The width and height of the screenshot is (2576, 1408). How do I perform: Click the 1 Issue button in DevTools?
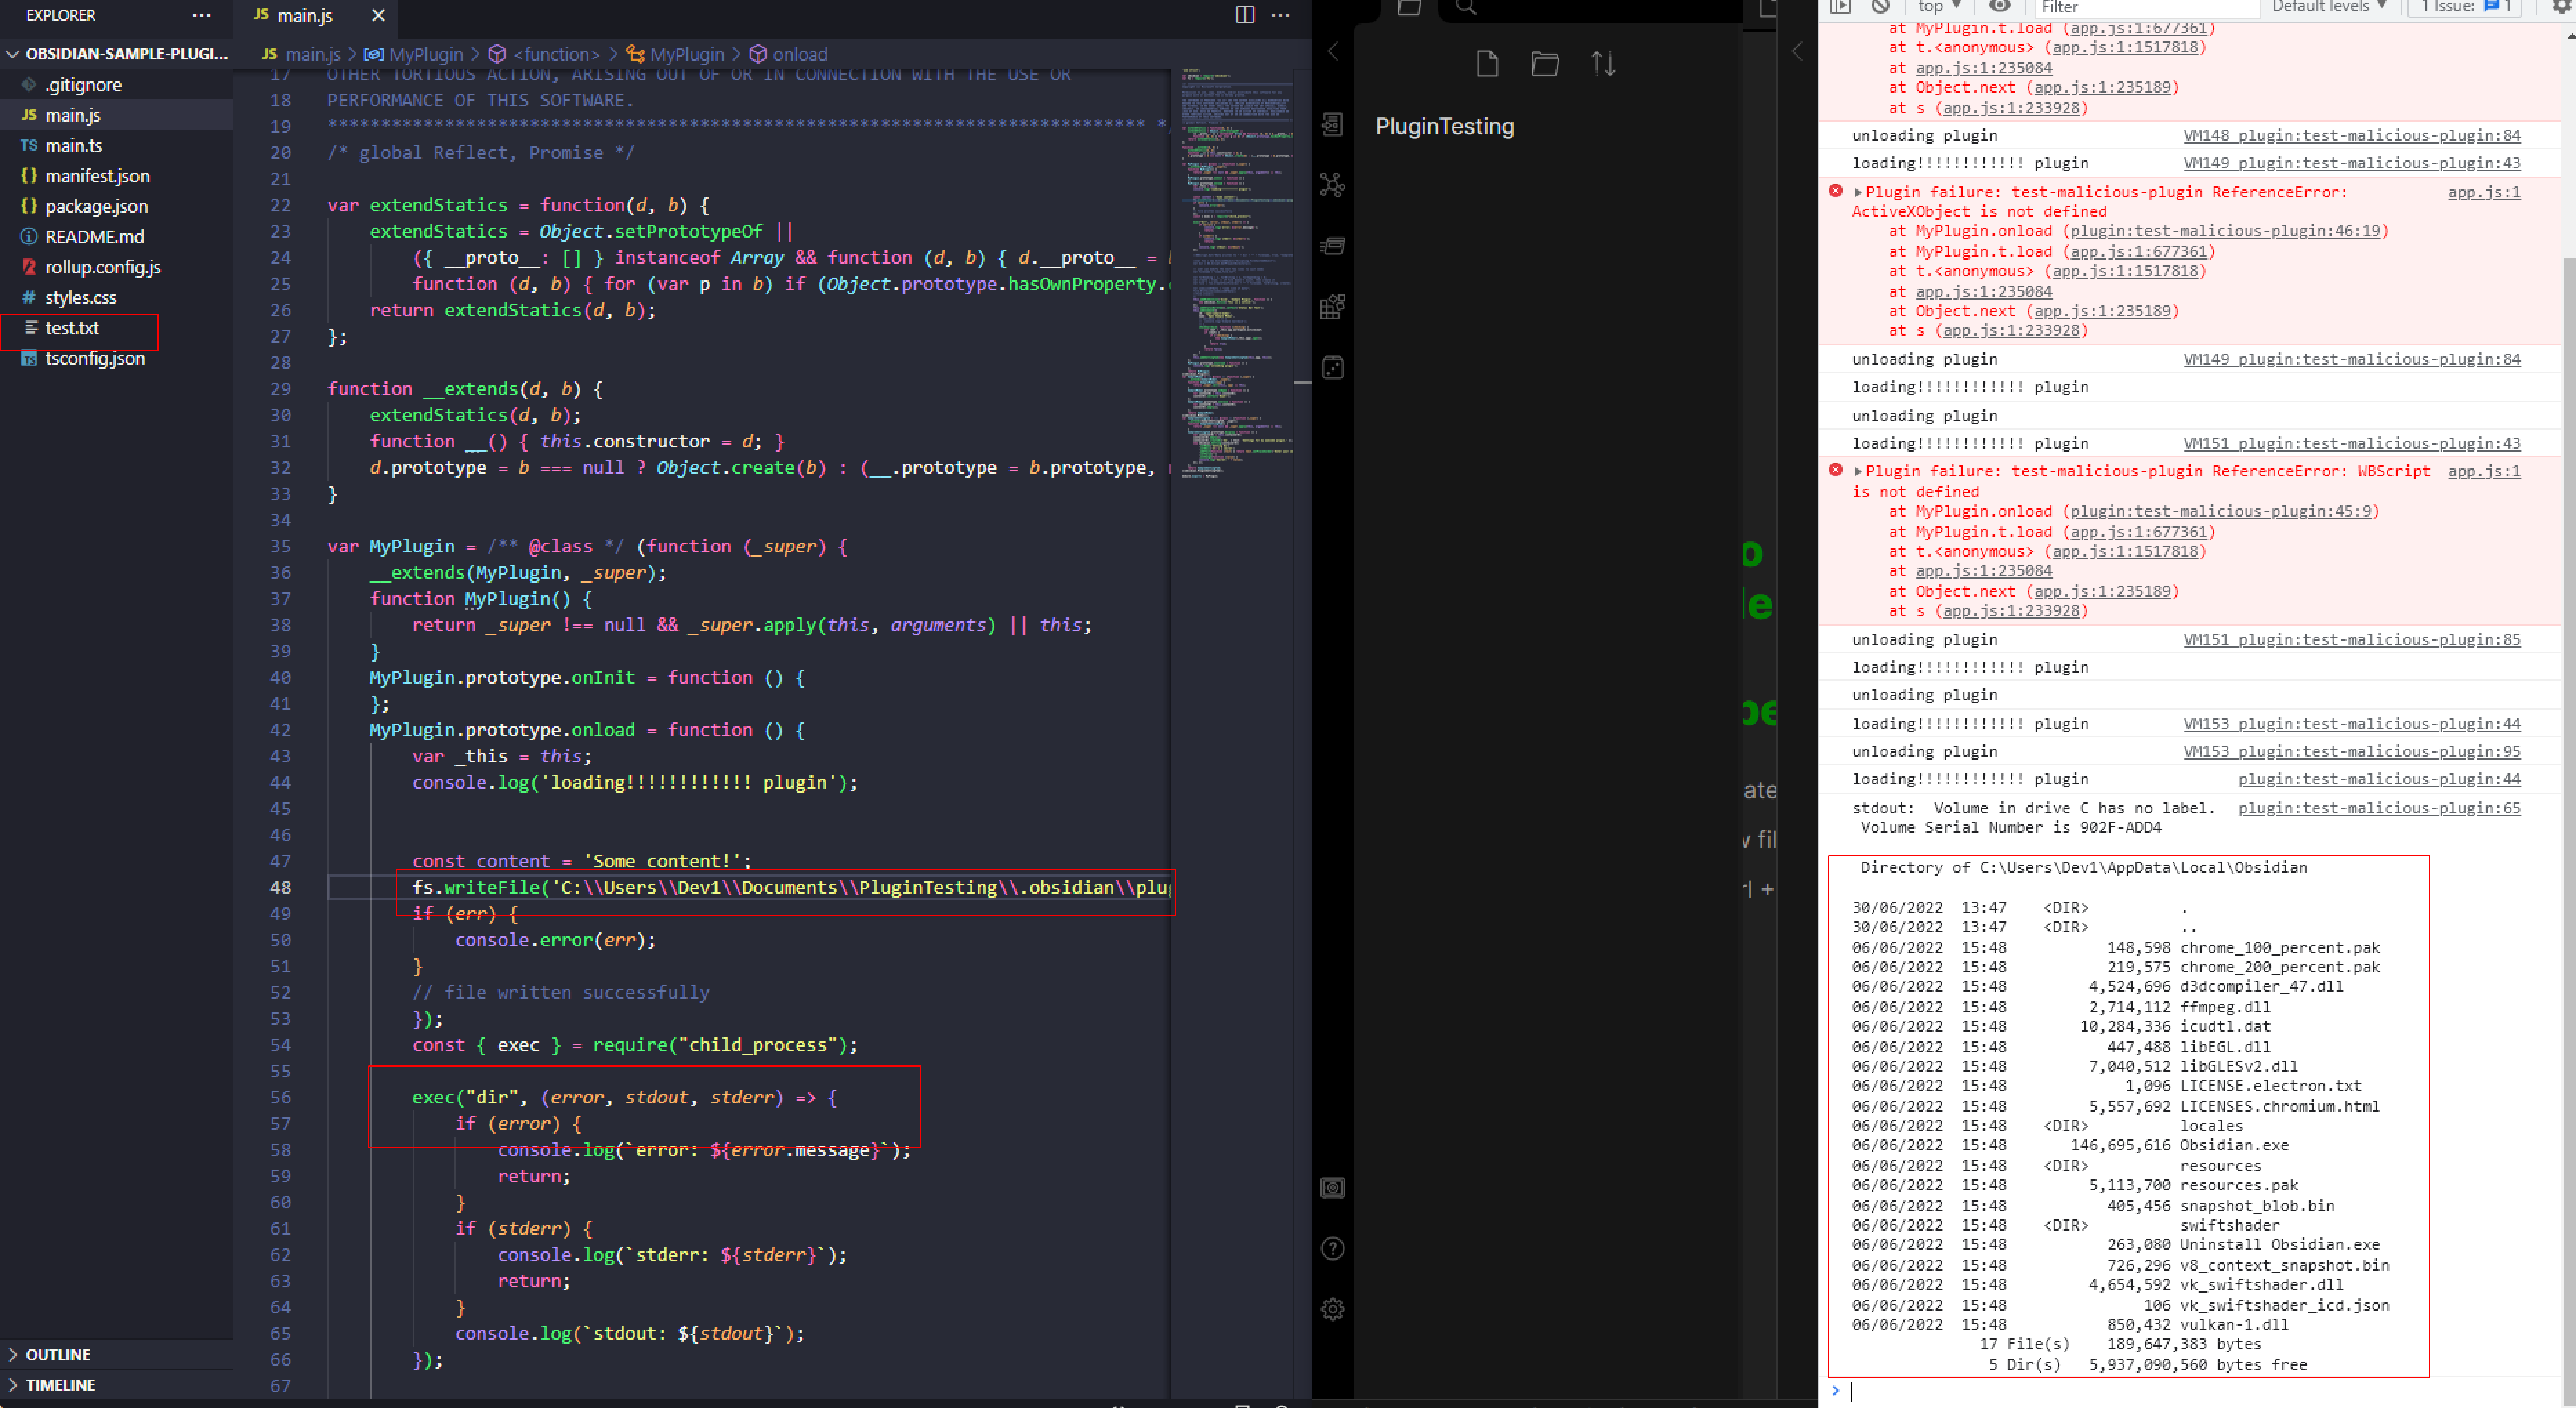(2465, 6)
